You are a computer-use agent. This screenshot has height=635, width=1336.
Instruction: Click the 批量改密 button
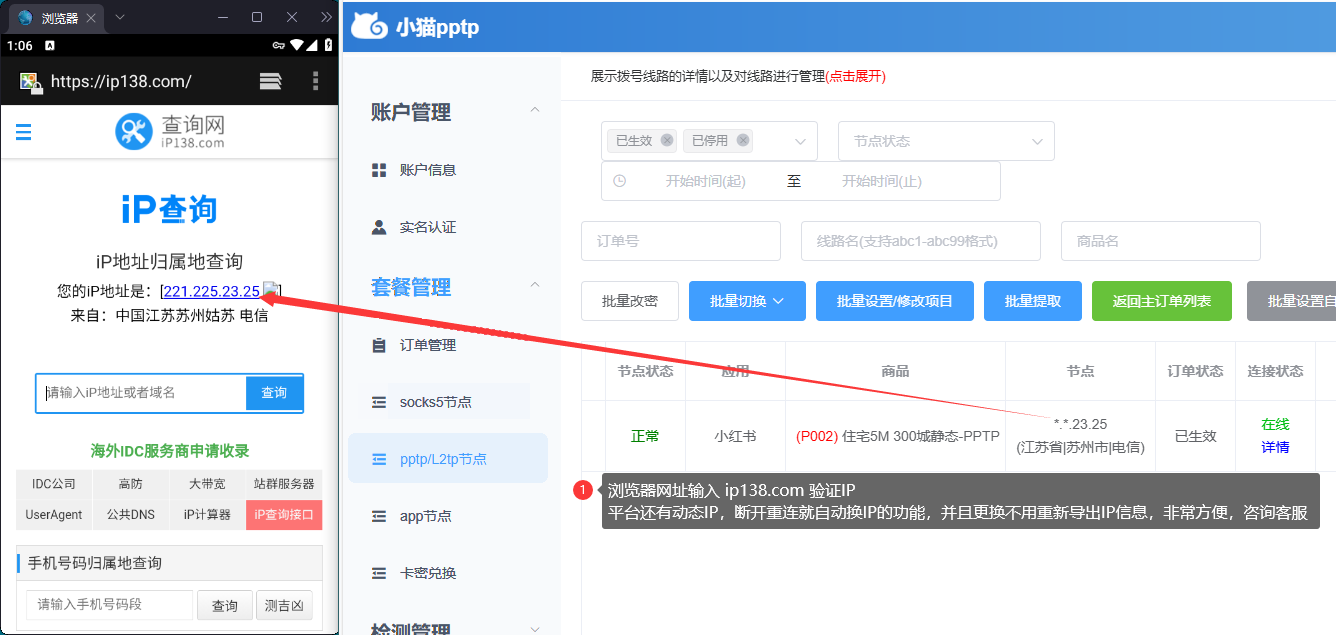point(630,301)
